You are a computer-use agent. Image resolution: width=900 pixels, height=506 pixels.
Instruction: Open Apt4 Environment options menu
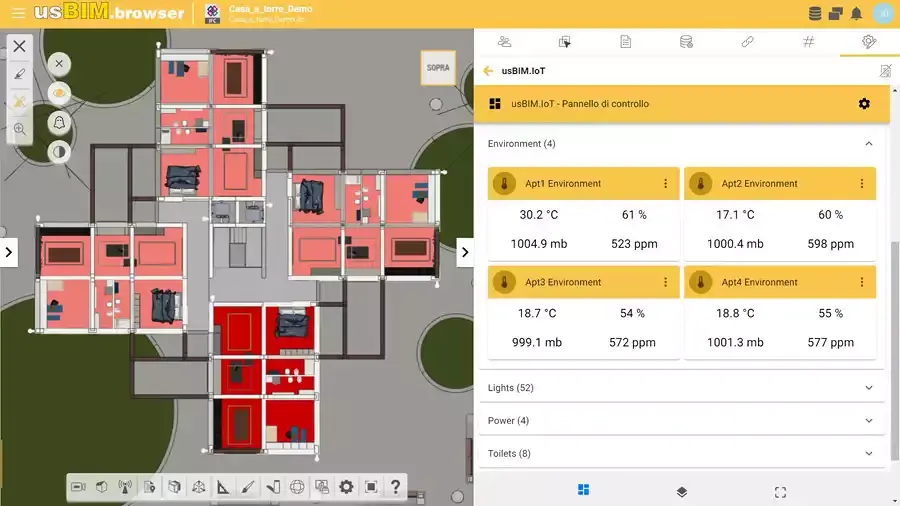862,282
